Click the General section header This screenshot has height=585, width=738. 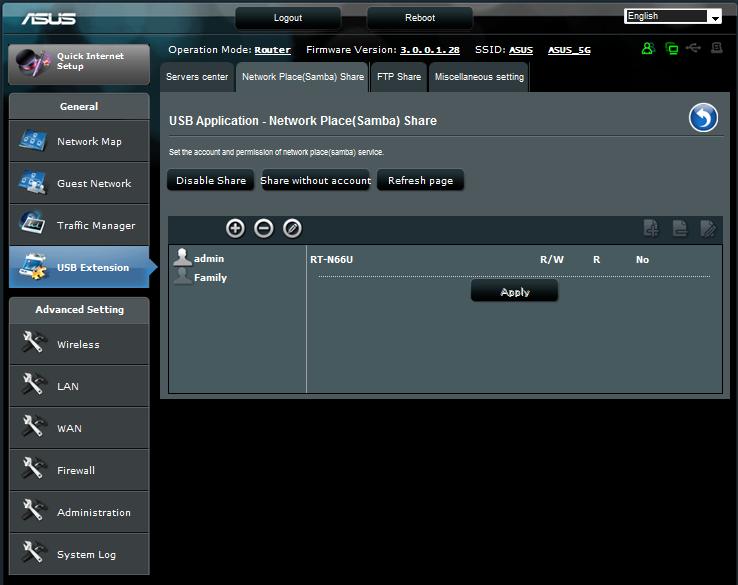(x=79, y=106)
